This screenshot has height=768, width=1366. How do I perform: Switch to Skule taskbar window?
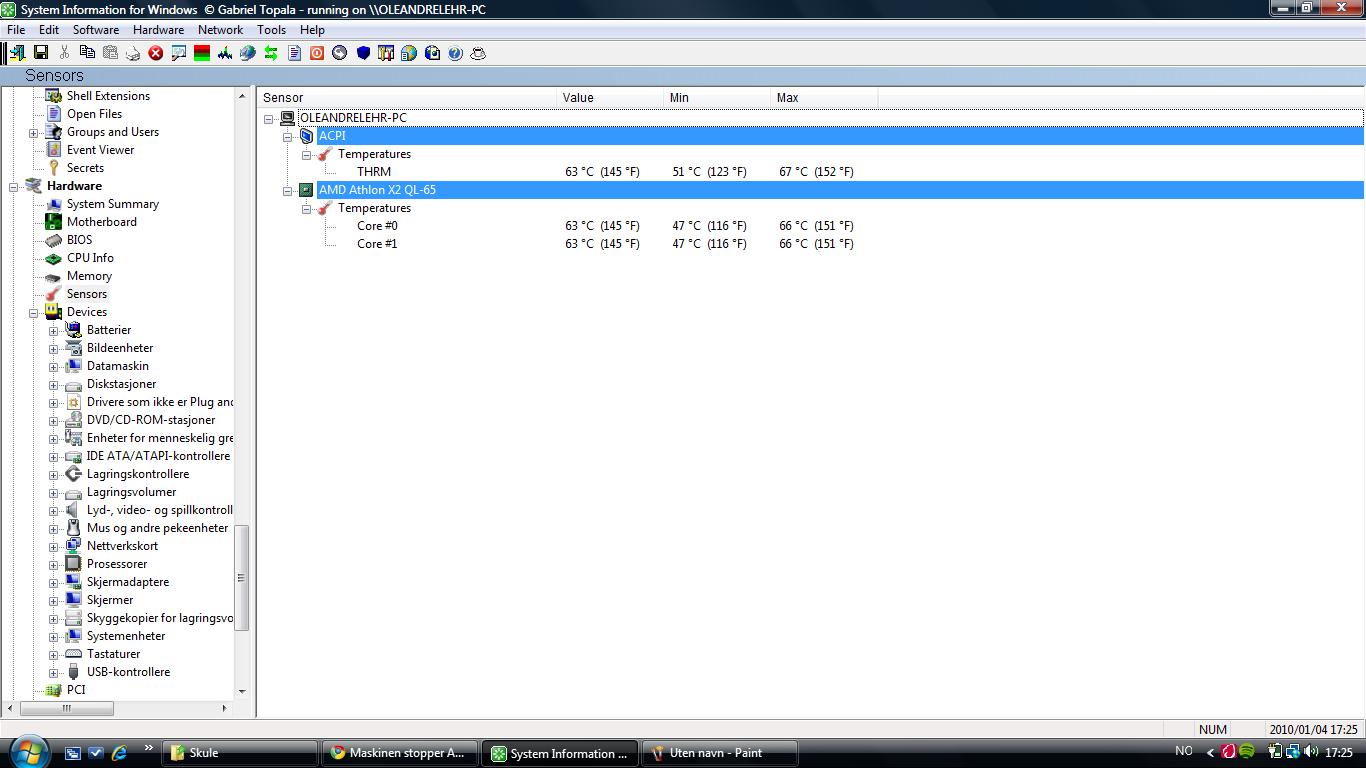pos(241,753)
